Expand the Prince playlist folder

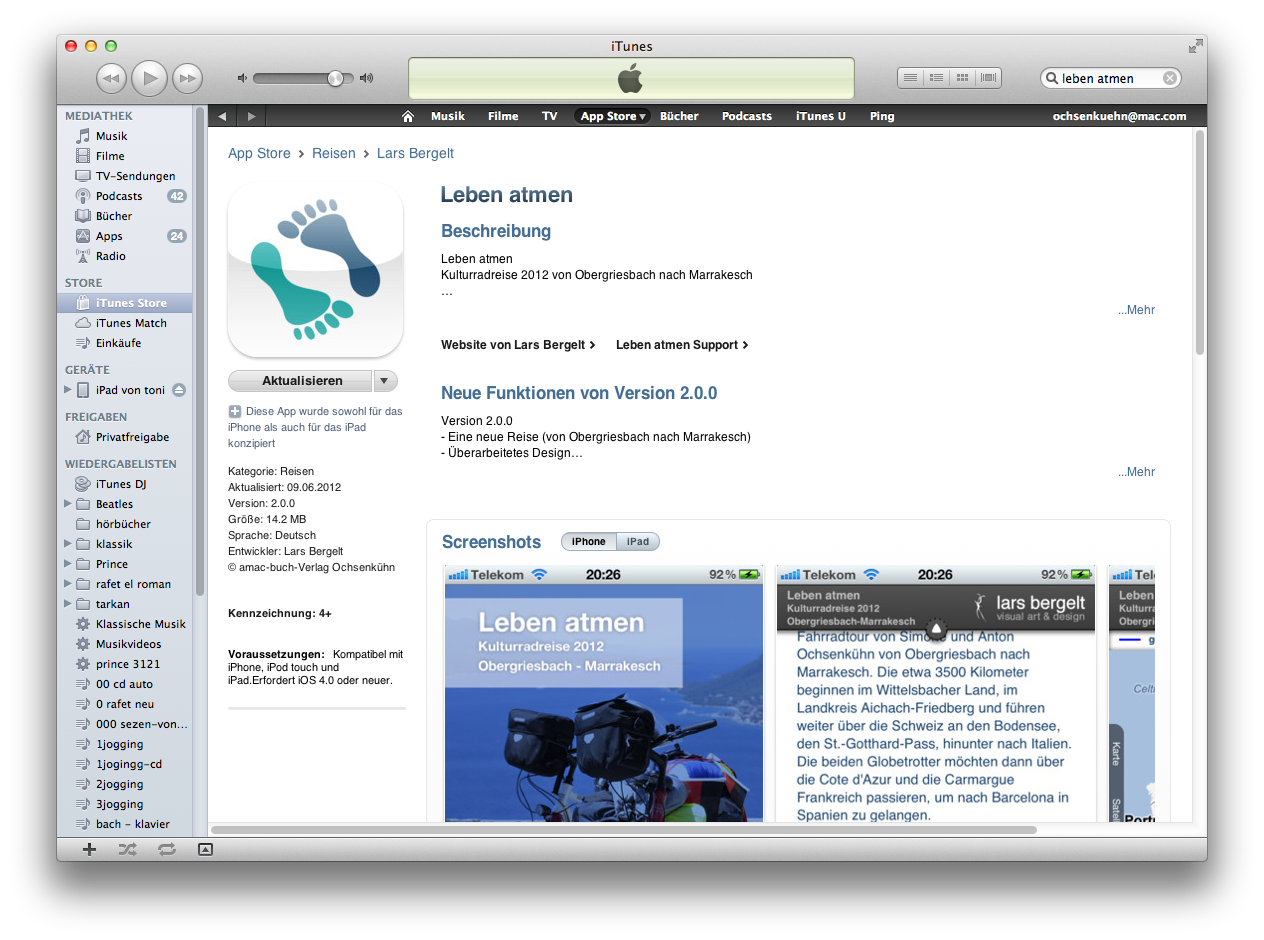click(x=68, y=564)
